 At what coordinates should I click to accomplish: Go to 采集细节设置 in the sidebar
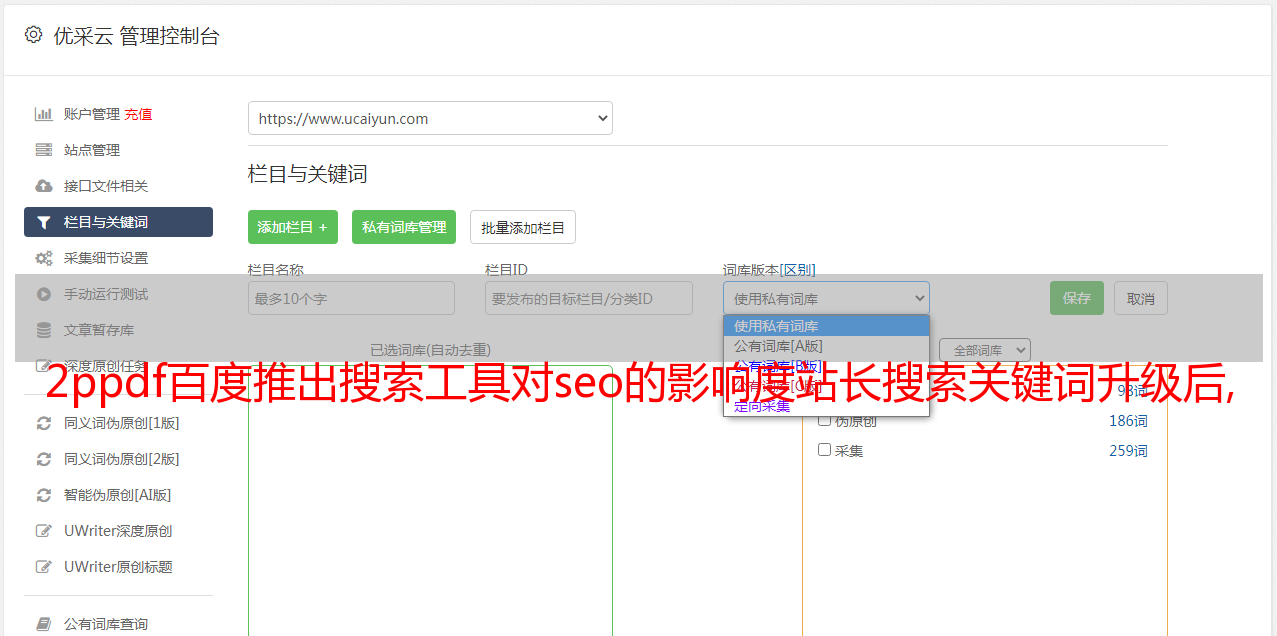(106, 258)
